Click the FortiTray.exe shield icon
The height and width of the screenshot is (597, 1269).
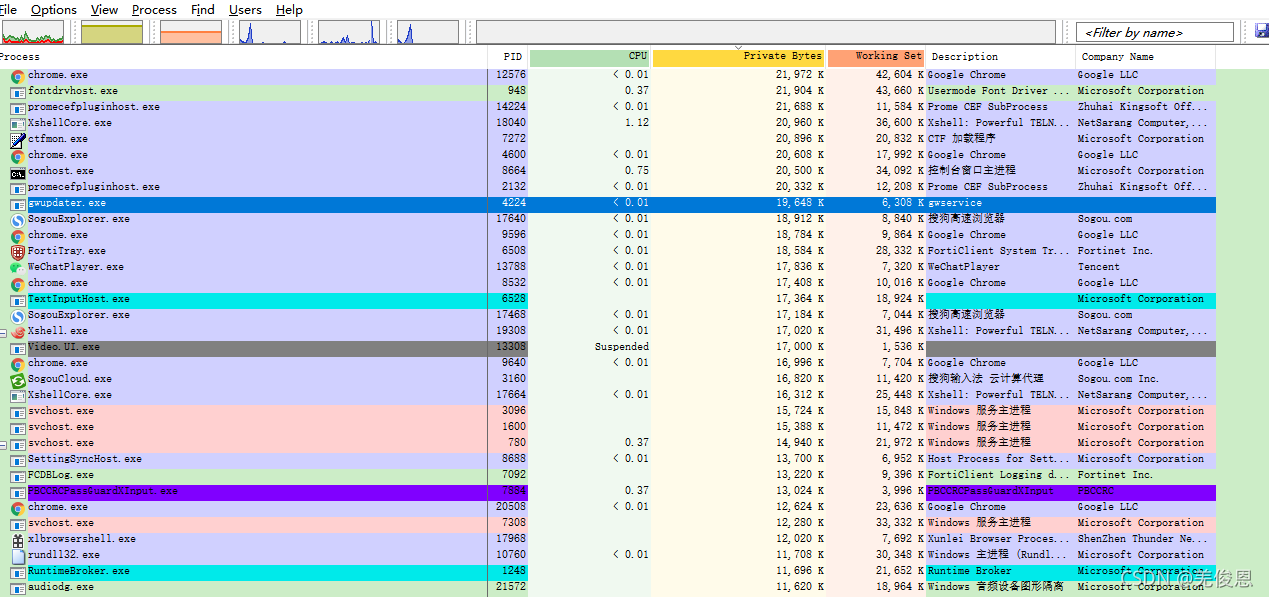tap(18, 251)
